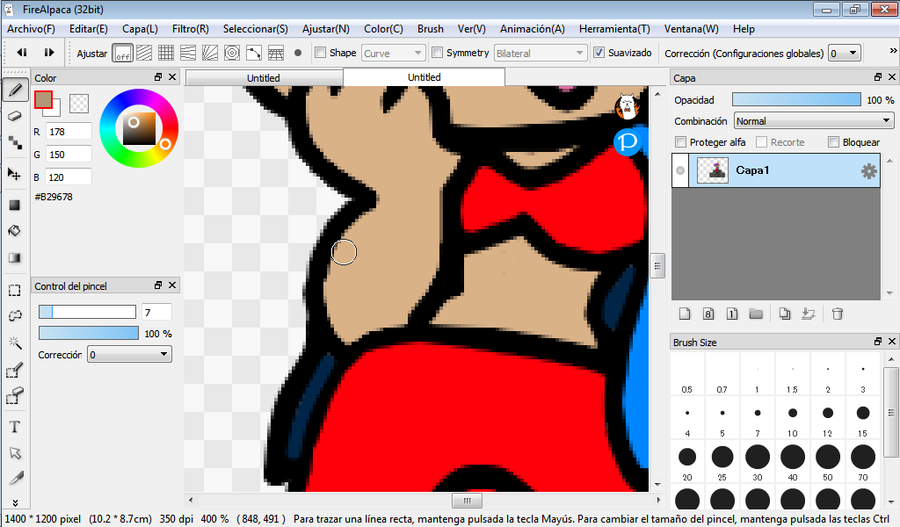Screen dimensions: 900x527
Task: Select the Operation arrow tool
Action: (x=15, y=453)
